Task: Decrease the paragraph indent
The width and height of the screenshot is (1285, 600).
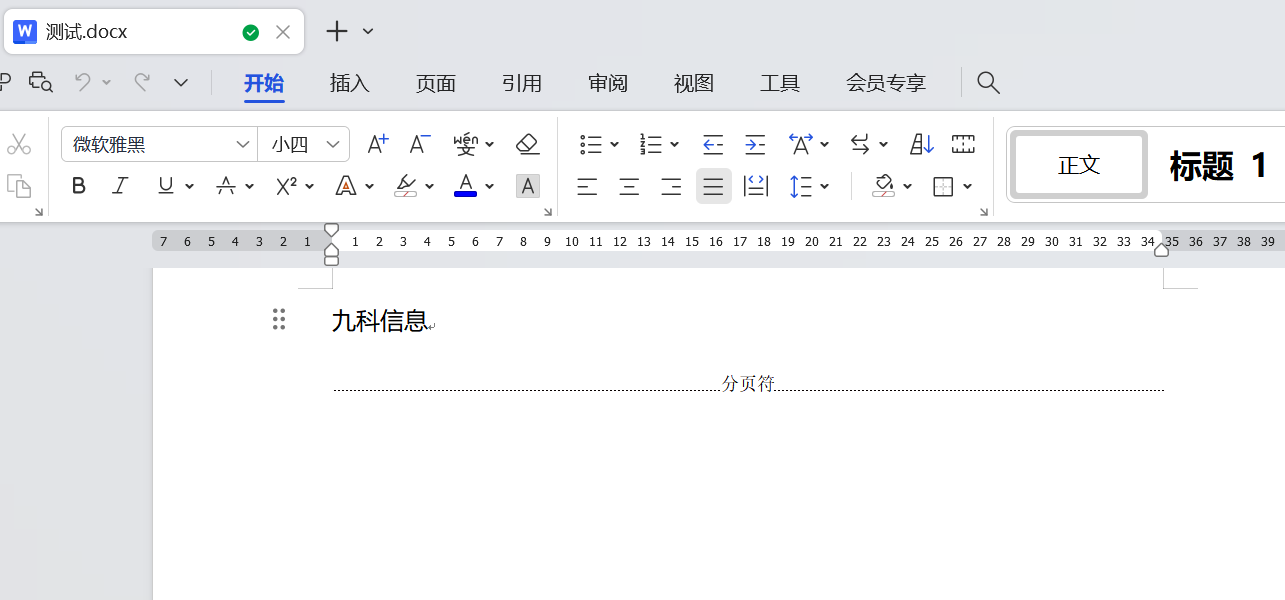Action: 713,144
